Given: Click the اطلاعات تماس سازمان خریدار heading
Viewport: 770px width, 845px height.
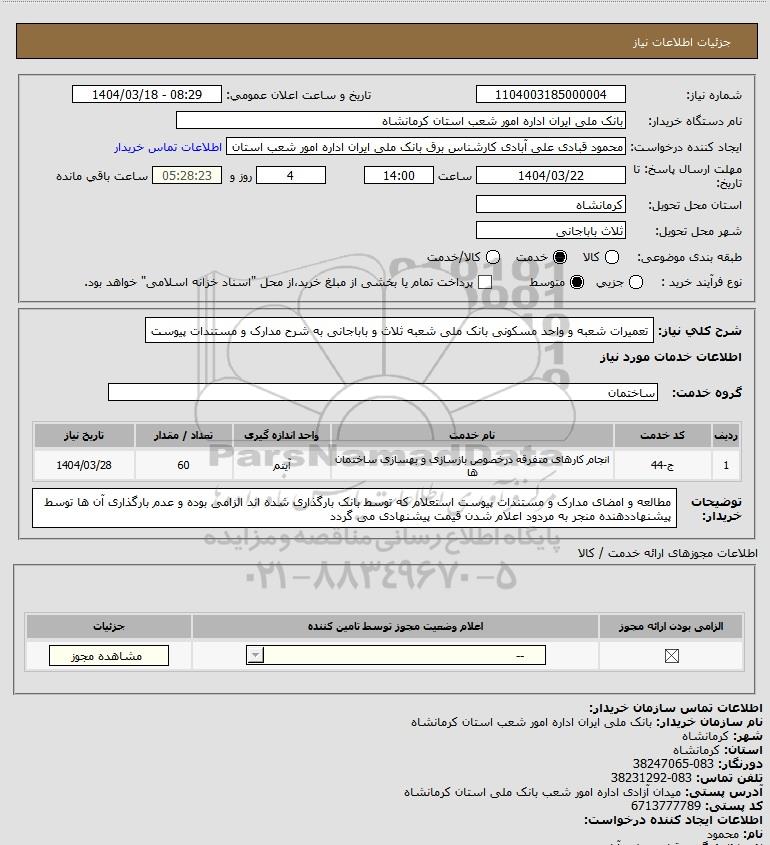Looking at the screenshot, I should (676, 708).
